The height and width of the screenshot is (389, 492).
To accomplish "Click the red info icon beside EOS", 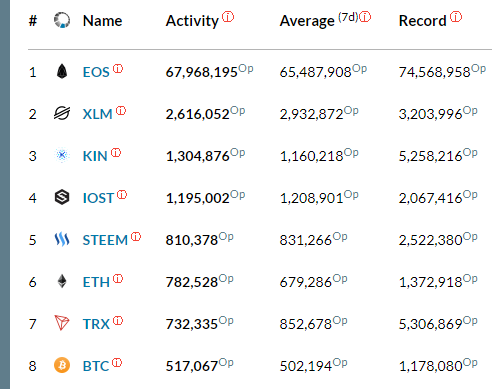I will [x=118, y=69].
